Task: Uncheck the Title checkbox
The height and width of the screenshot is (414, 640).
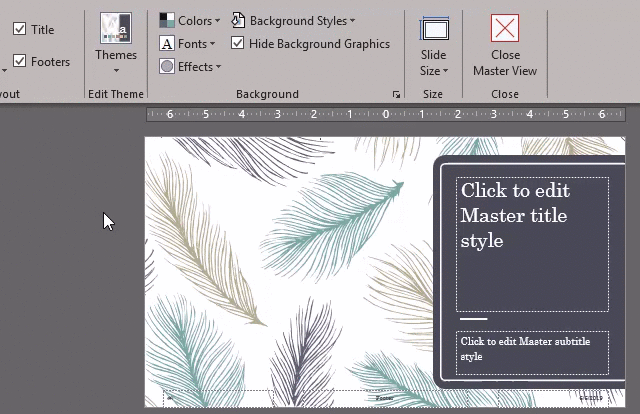Action: (x=20, y=30)
